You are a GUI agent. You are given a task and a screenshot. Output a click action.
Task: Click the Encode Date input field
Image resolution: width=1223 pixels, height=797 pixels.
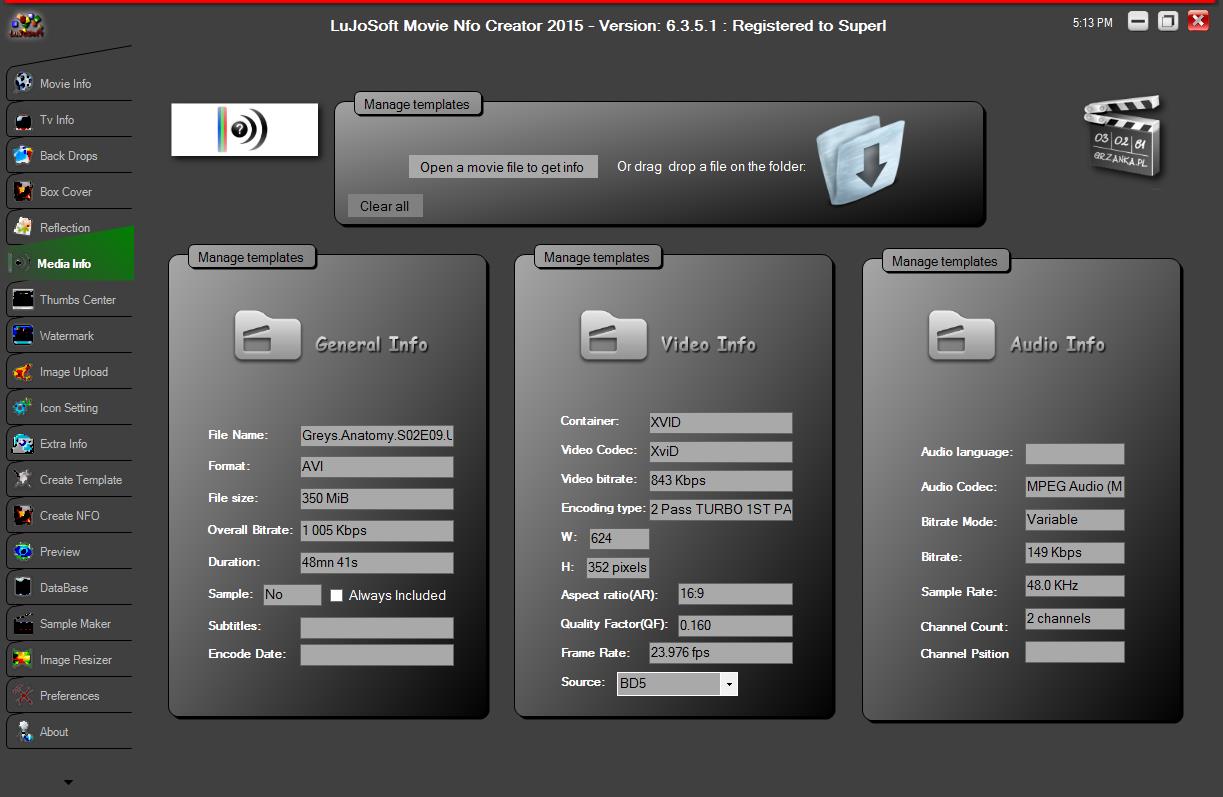[377, 655]
